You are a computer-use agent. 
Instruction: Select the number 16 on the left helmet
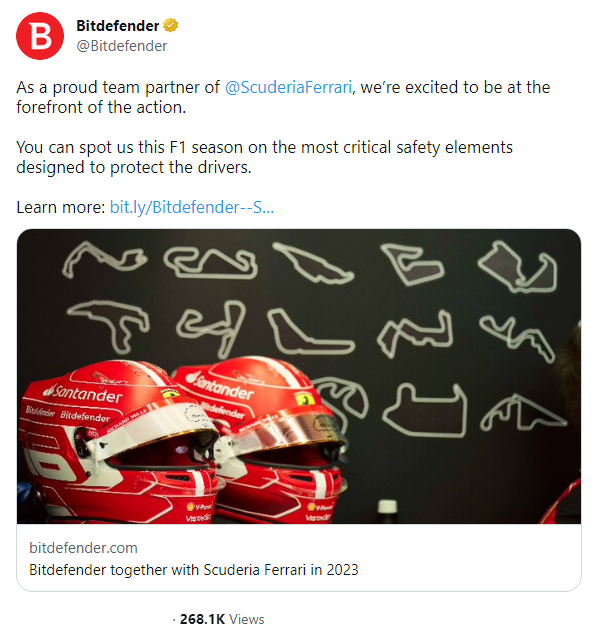coord(49,457)
